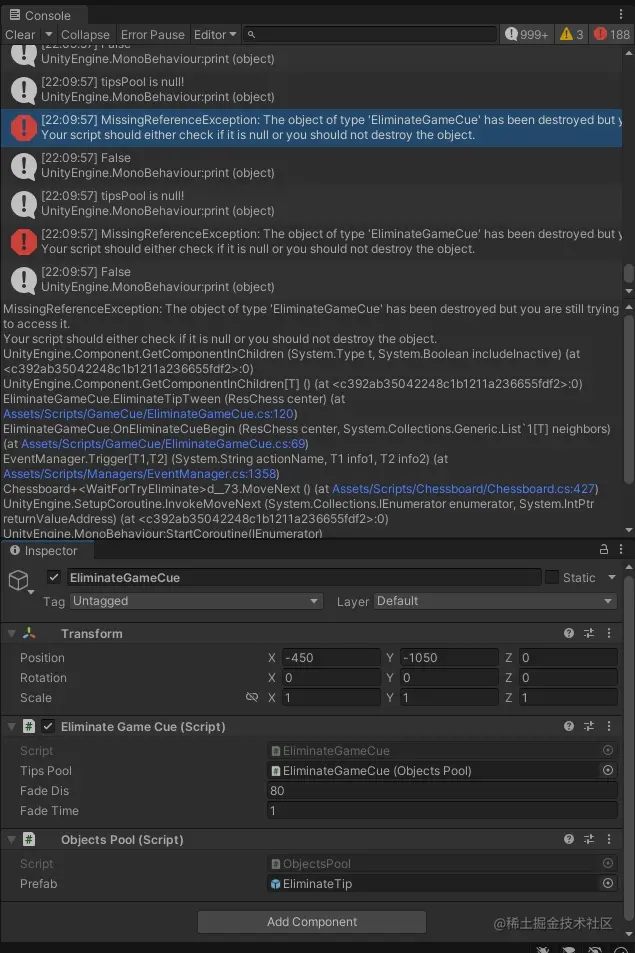Collapse Eliminate Game Cue script component

(x=11, y=726)
